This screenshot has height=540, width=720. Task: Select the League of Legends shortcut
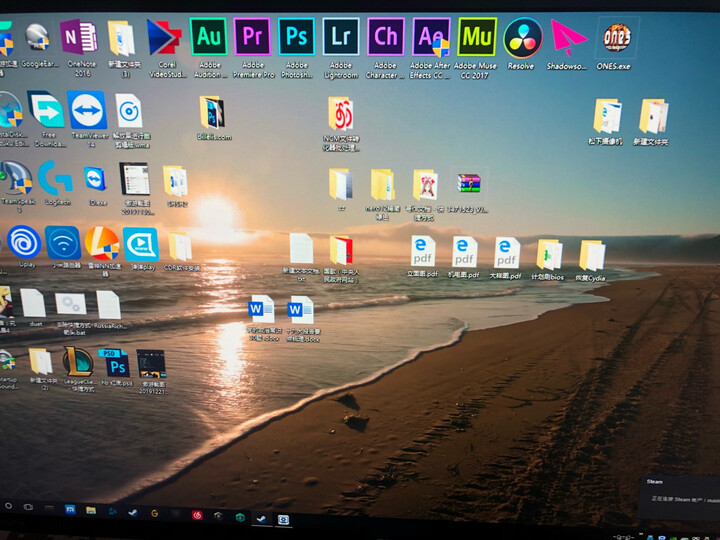click(x=78, y=362)
